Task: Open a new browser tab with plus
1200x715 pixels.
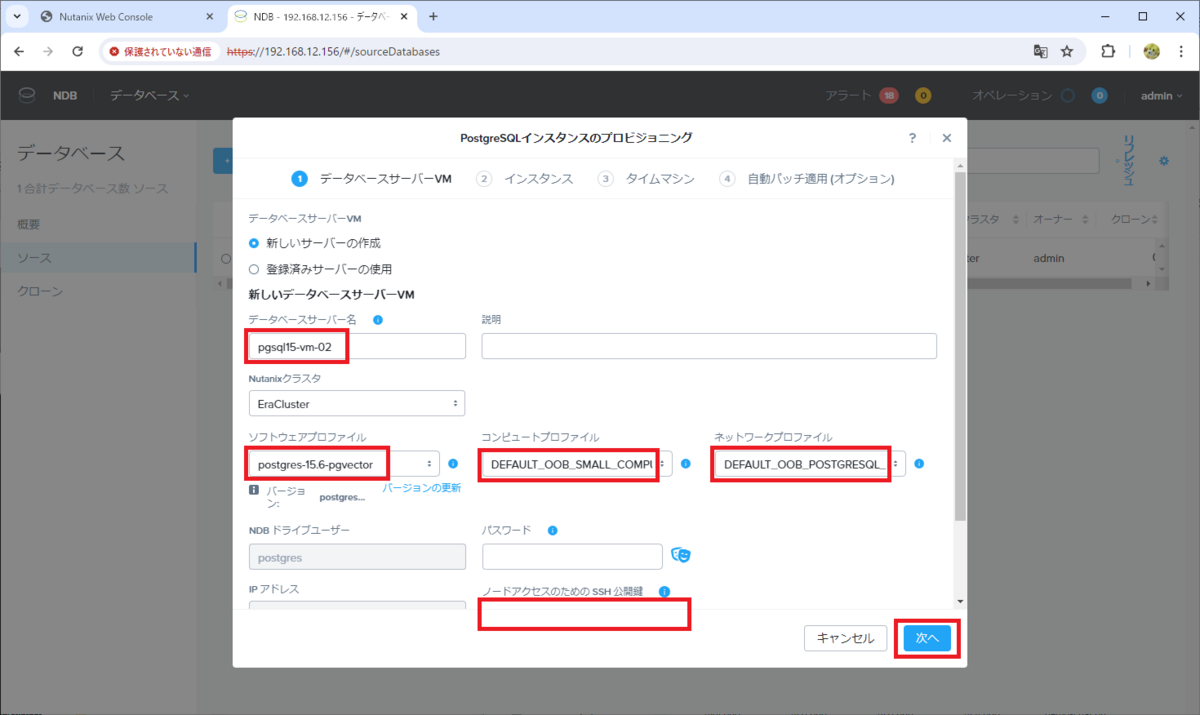Action: click(x=433, y=17)
